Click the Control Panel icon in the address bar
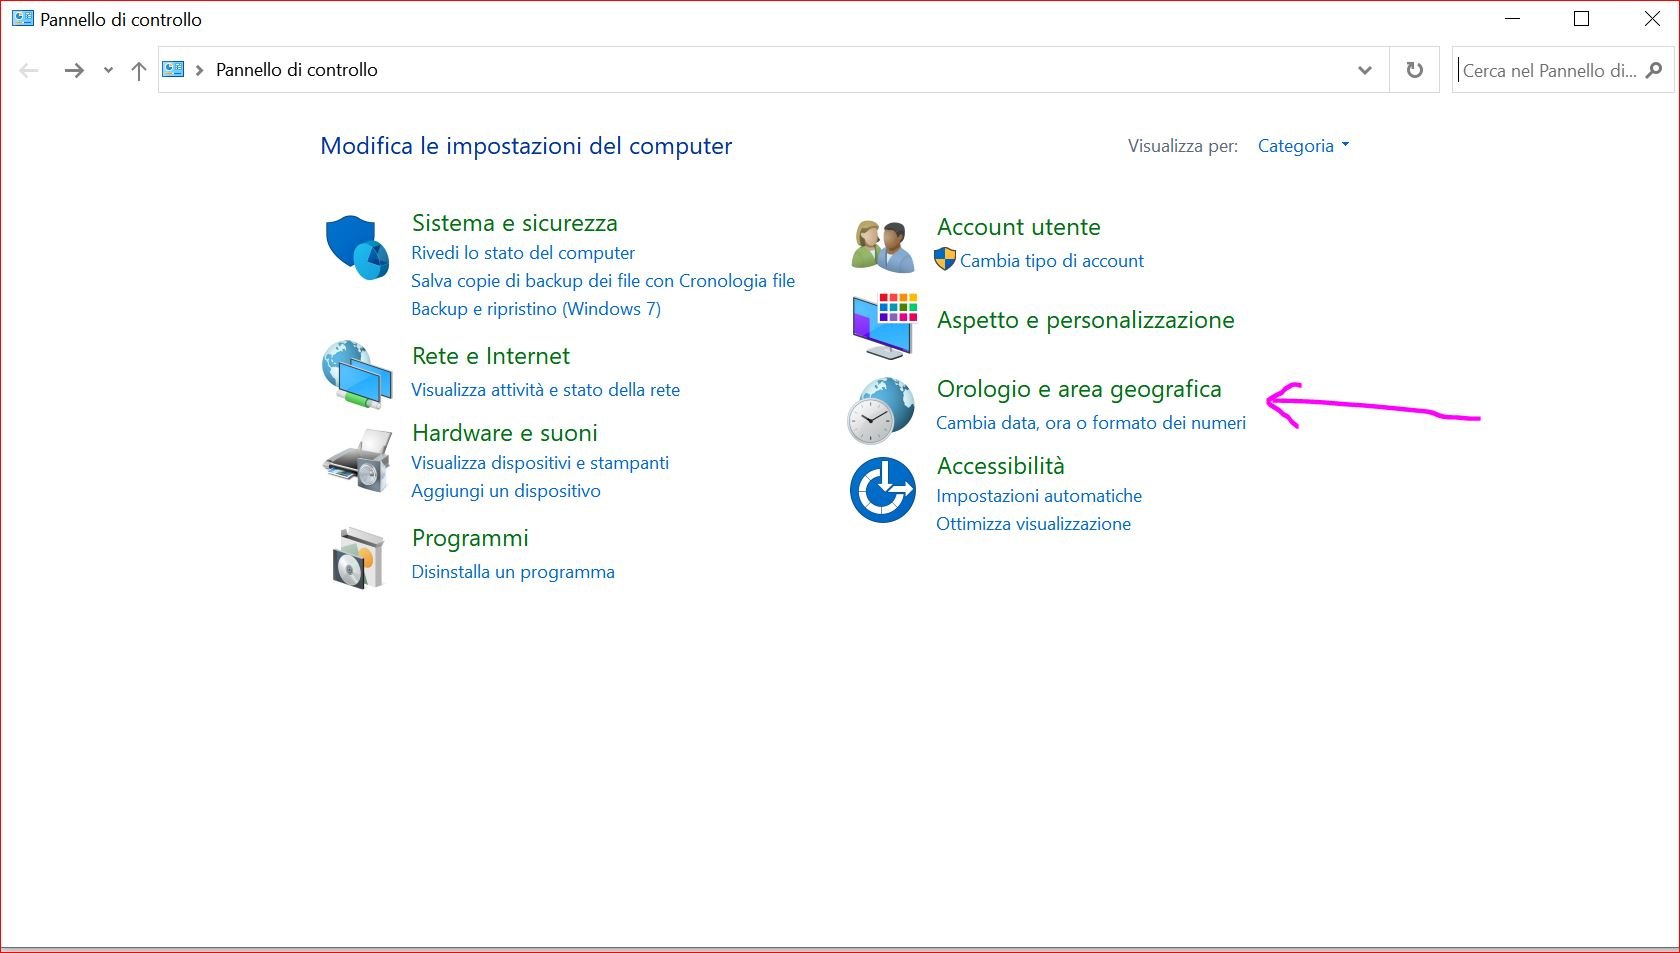The width and height of the screenshot is (1680, 953). [x=173, y=69]
